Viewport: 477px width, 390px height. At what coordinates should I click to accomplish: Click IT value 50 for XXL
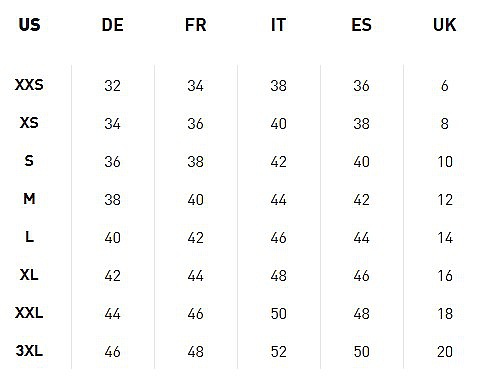click(278, 314)
